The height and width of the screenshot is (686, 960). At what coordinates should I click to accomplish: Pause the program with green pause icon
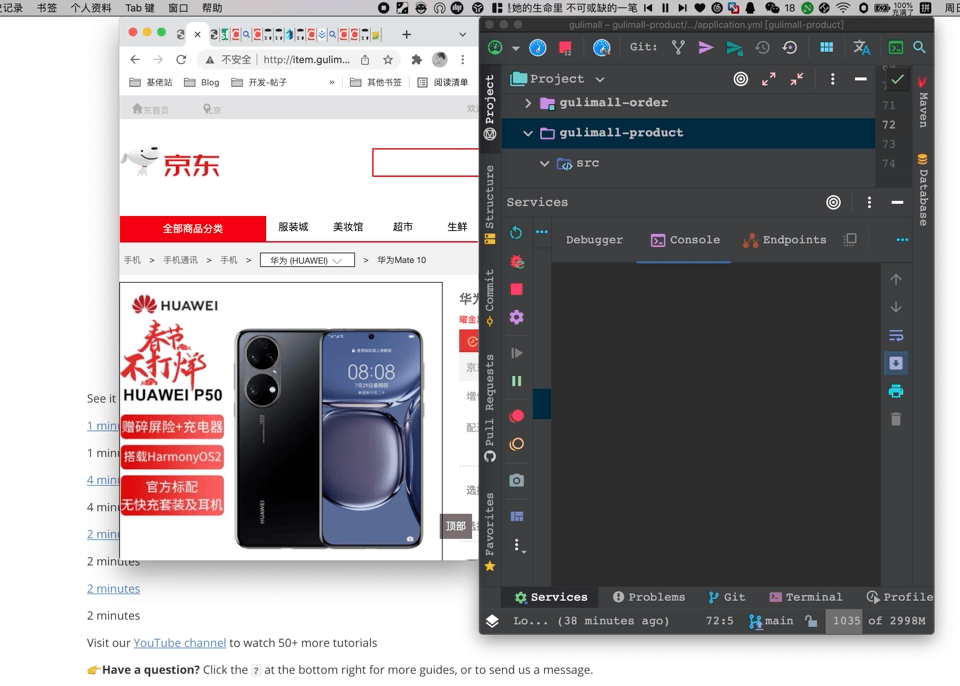point(517,381)
